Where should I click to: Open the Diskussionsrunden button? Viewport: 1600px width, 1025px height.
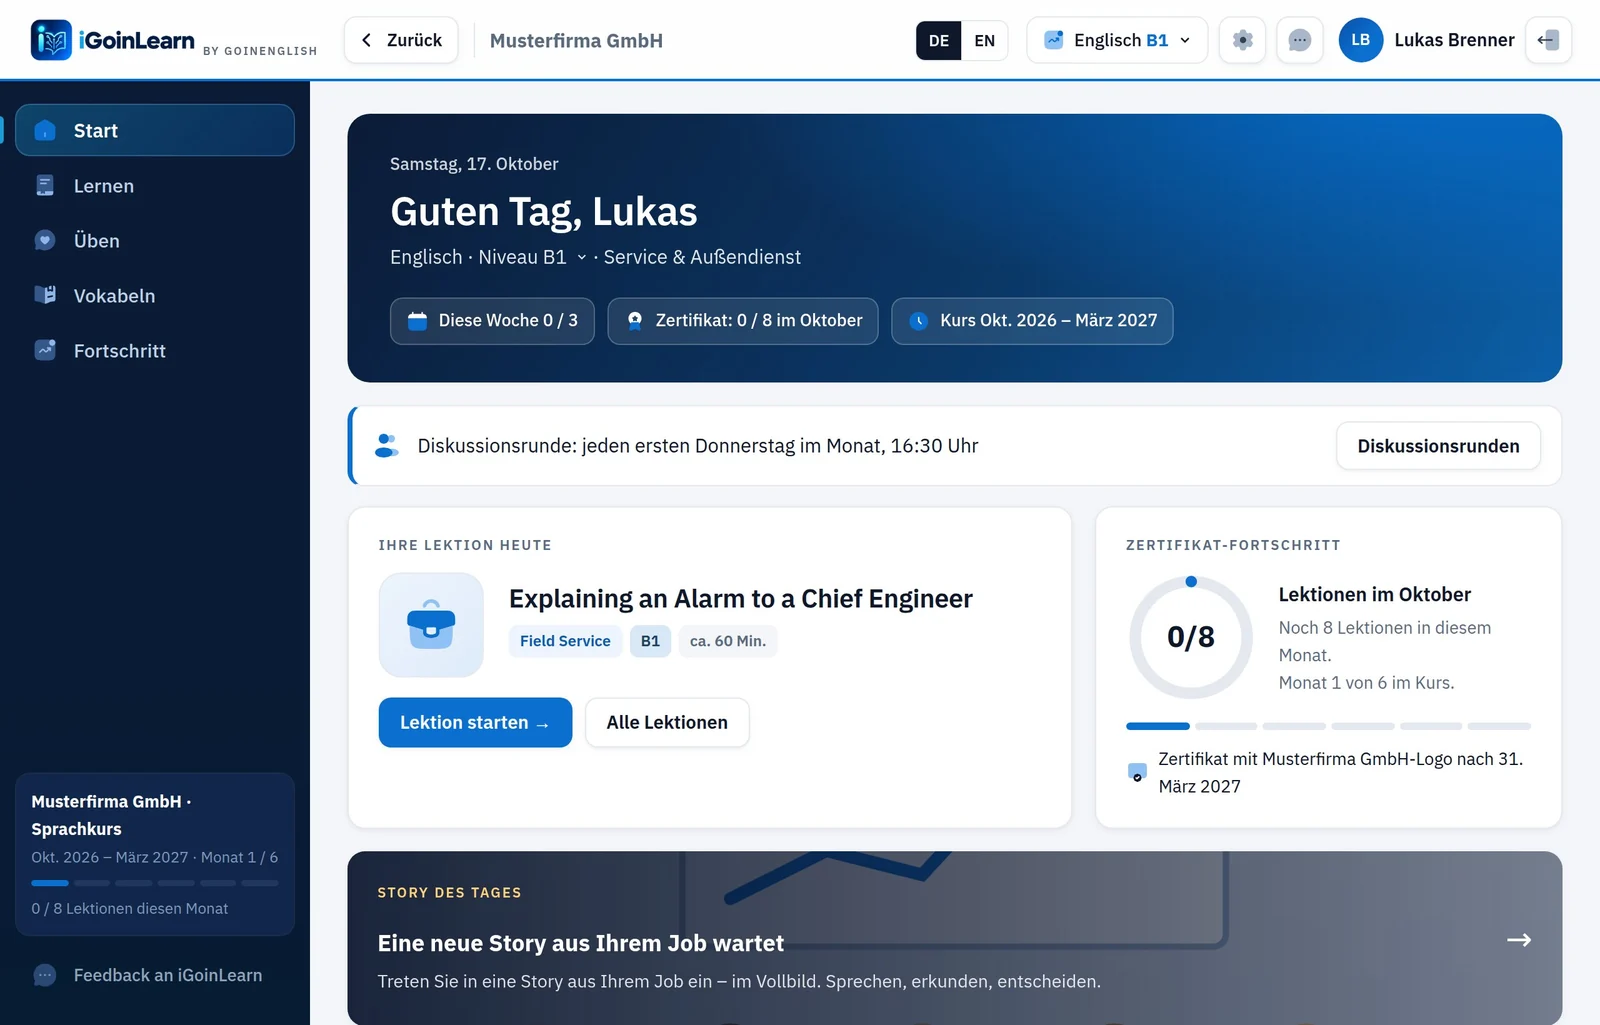click(1438, 446)
